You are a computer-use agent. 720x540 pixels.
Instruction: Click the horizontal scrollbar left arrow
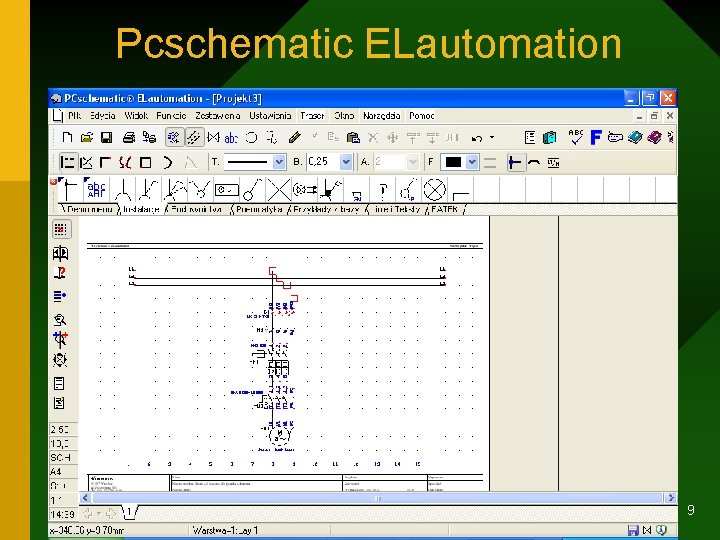click(85, 498)
